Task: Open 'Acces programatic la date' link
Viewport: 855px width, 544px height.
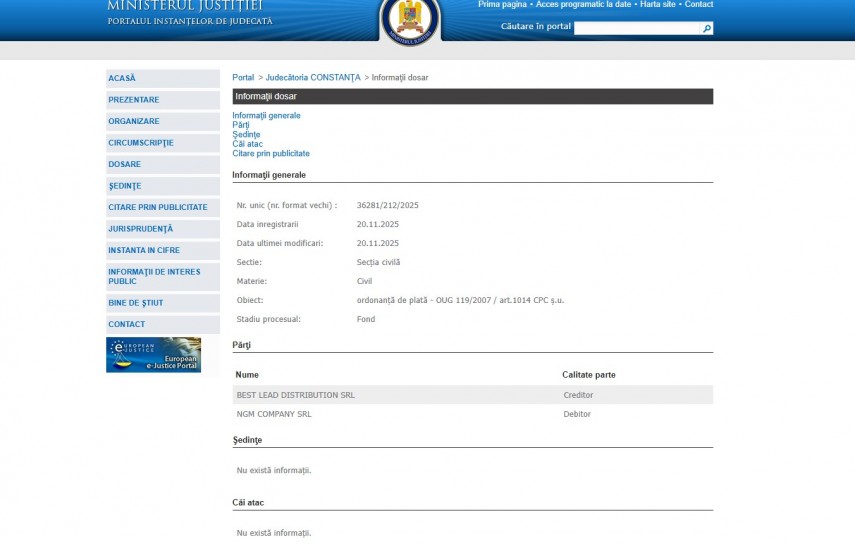Action: click(583, 5)
